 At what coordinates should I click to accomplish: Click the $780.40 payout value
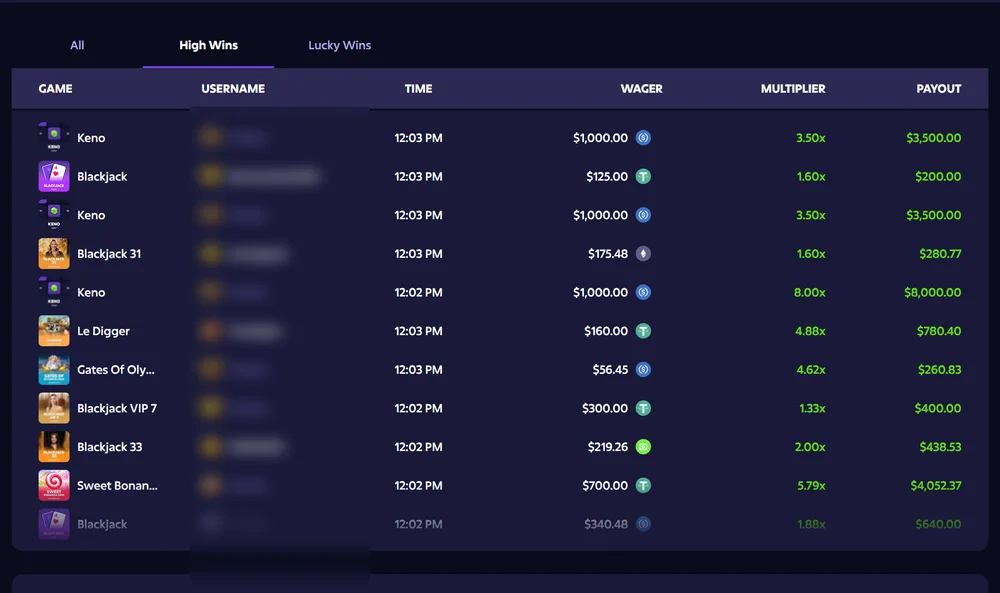pos(939,331)
